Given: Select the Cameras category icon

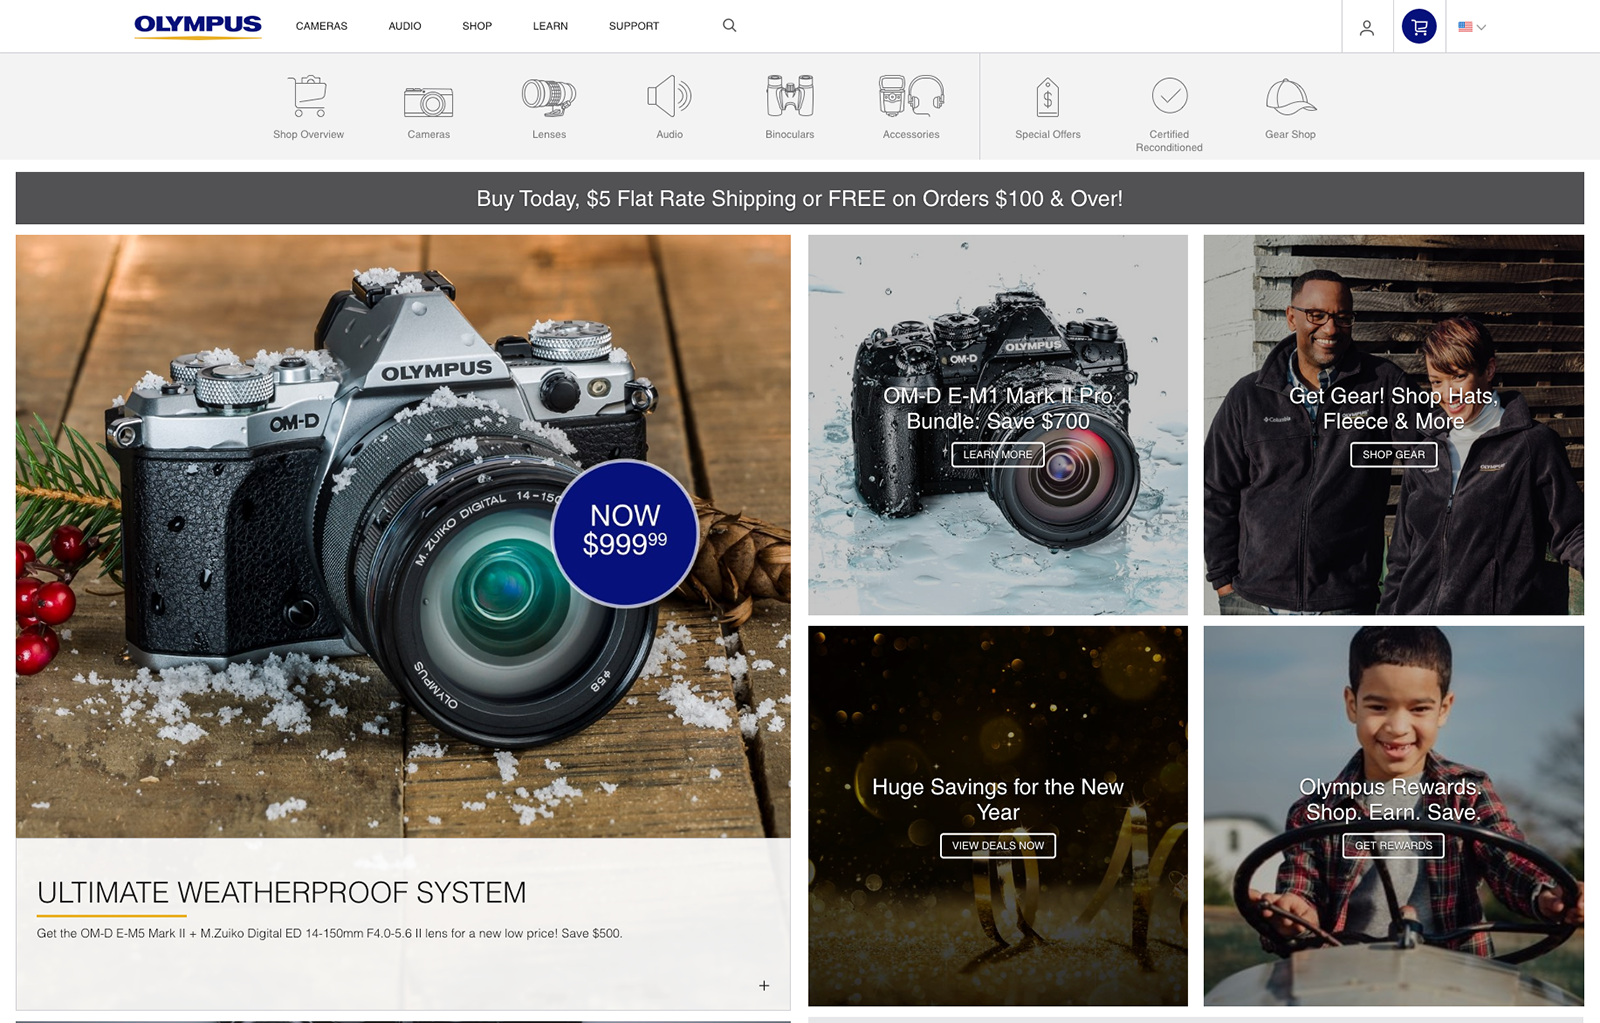Looking at the screenshot, I should pyautogui.click(x=429, y=101).
